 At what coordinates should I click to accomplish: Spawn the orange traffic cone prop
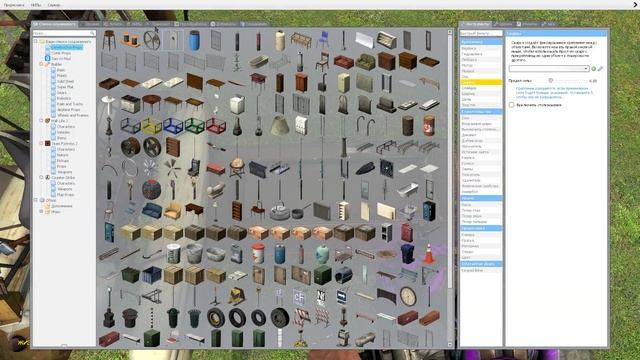(x=429, y=253)
